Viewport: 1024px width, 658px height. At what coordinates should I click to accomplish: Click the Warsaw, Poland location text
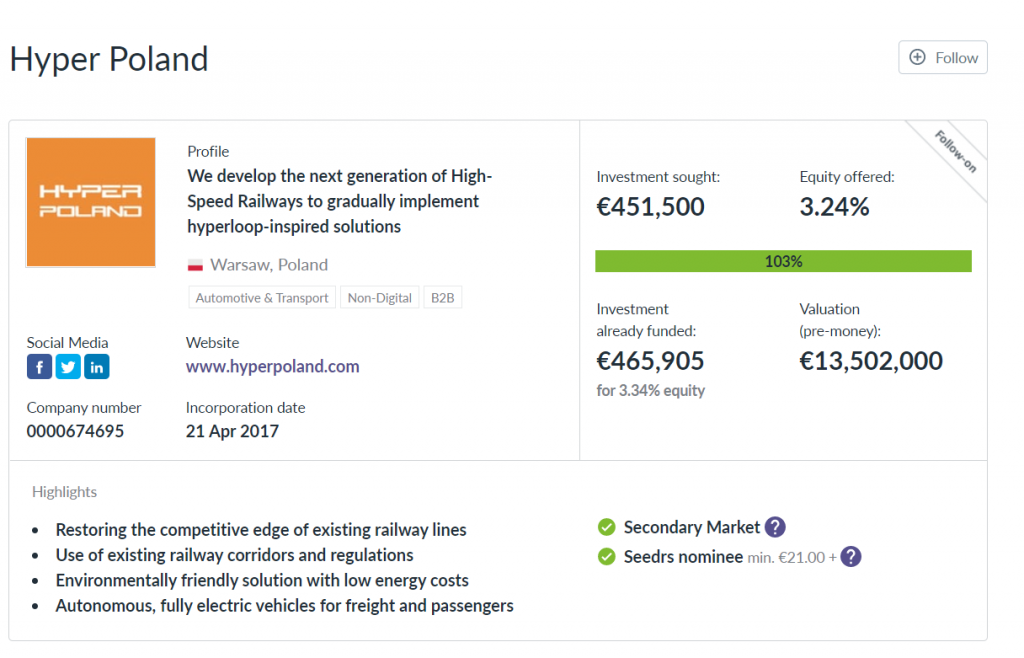click(269, 265)
